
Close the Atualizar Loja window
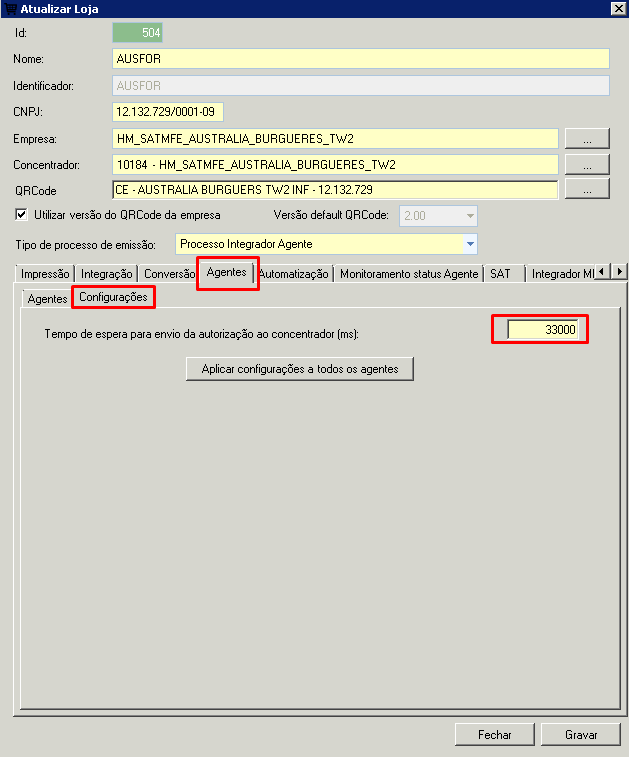617,9
